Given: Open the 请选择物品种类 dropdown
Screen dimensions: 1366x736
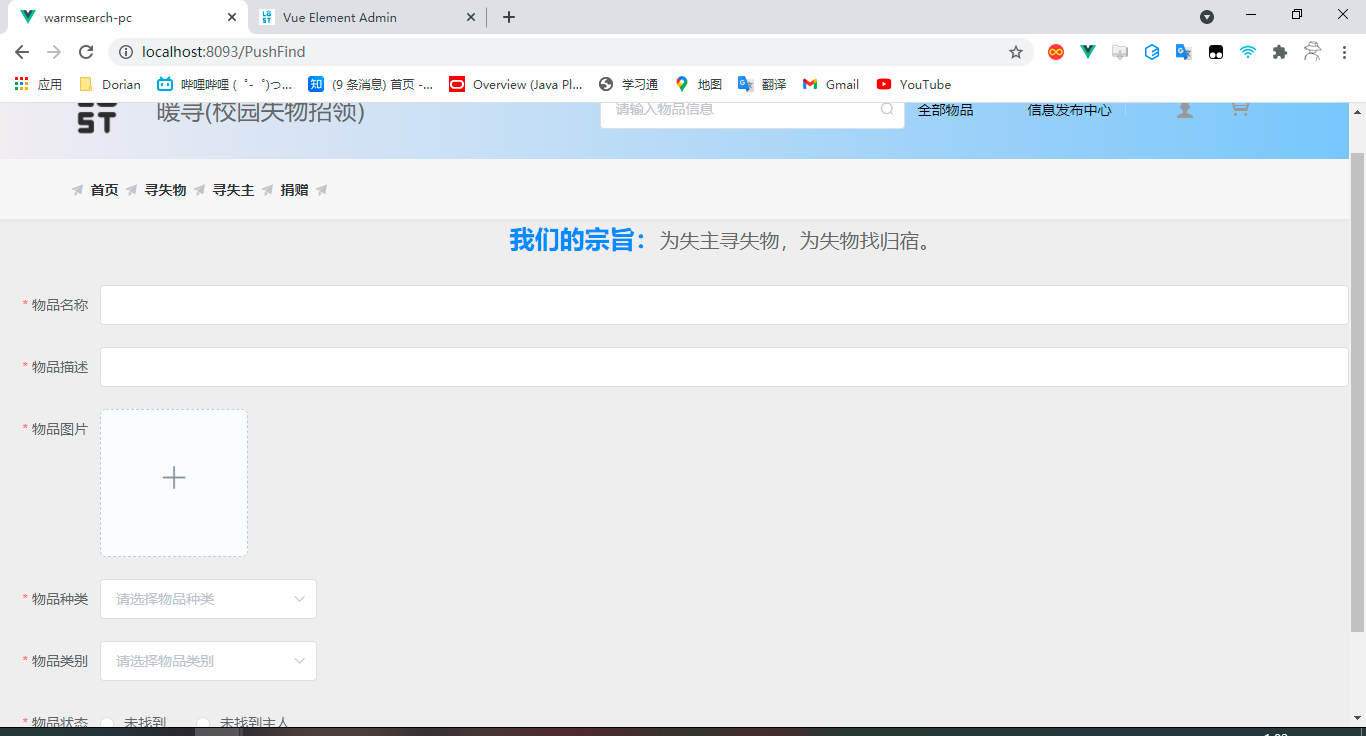Looking at the screenshot, I should 208,599.
